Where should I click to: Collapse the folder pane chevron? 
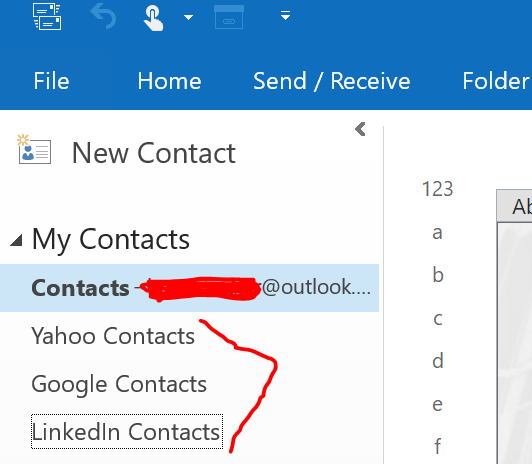360,129
